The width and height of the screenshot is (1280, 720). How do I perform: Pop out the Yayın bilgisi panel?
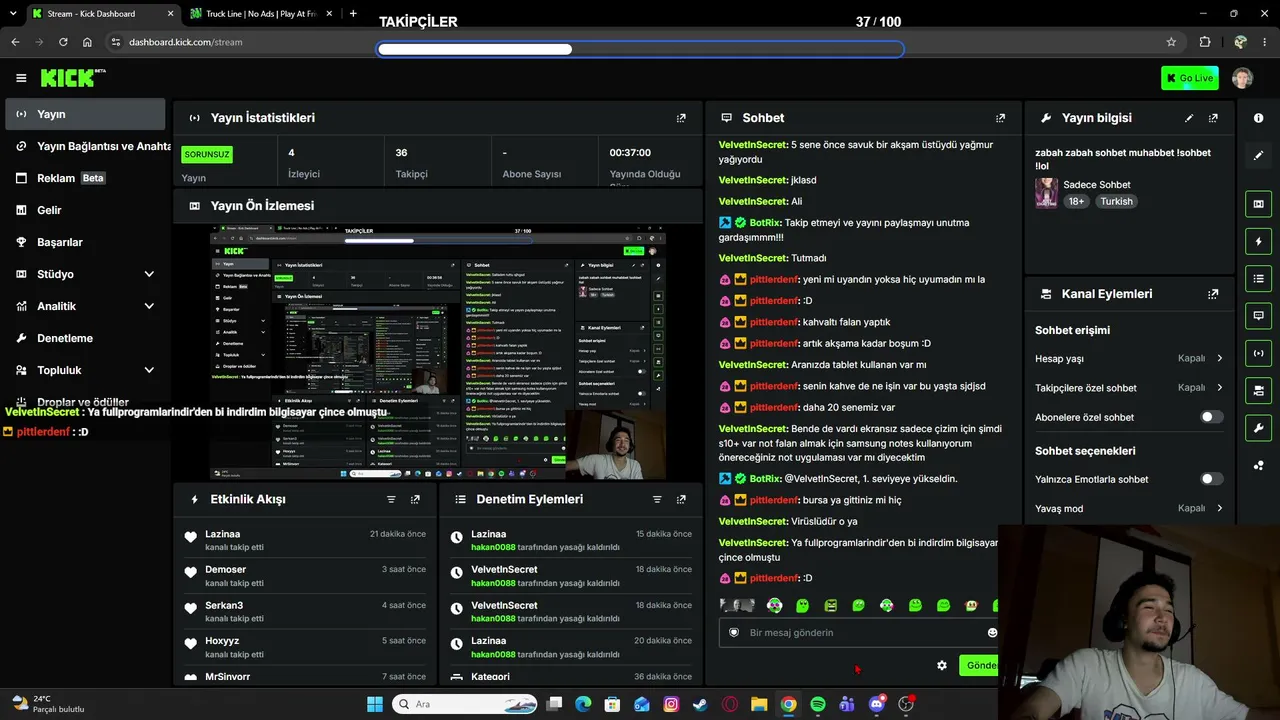1213,118
